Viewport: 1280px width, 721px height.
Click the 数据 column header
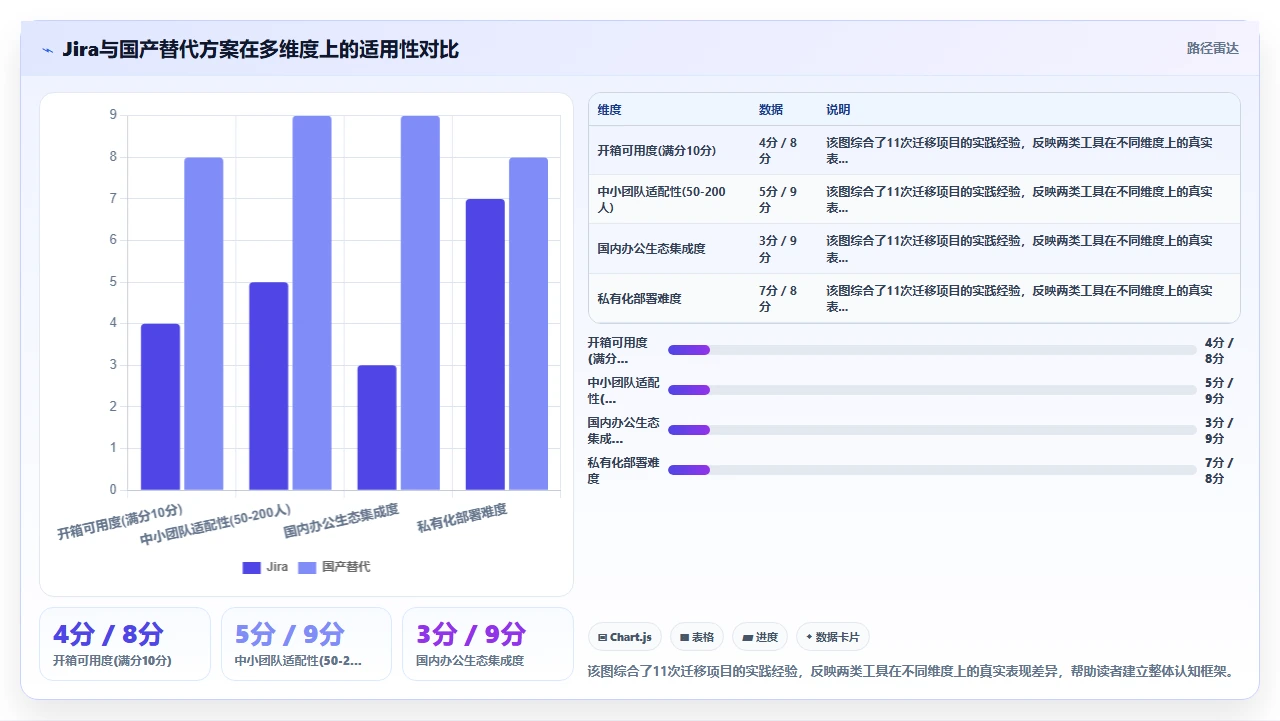[771, 110]
